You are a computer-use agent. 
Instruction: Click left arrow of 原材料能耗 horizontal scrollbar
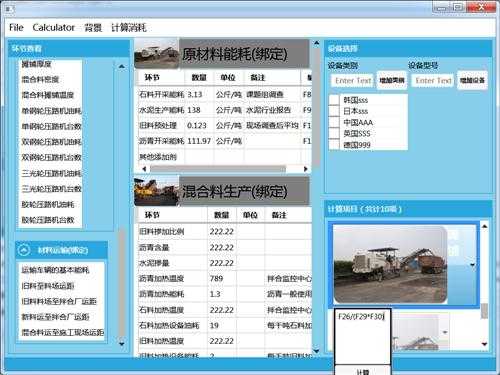pos(144,169)
